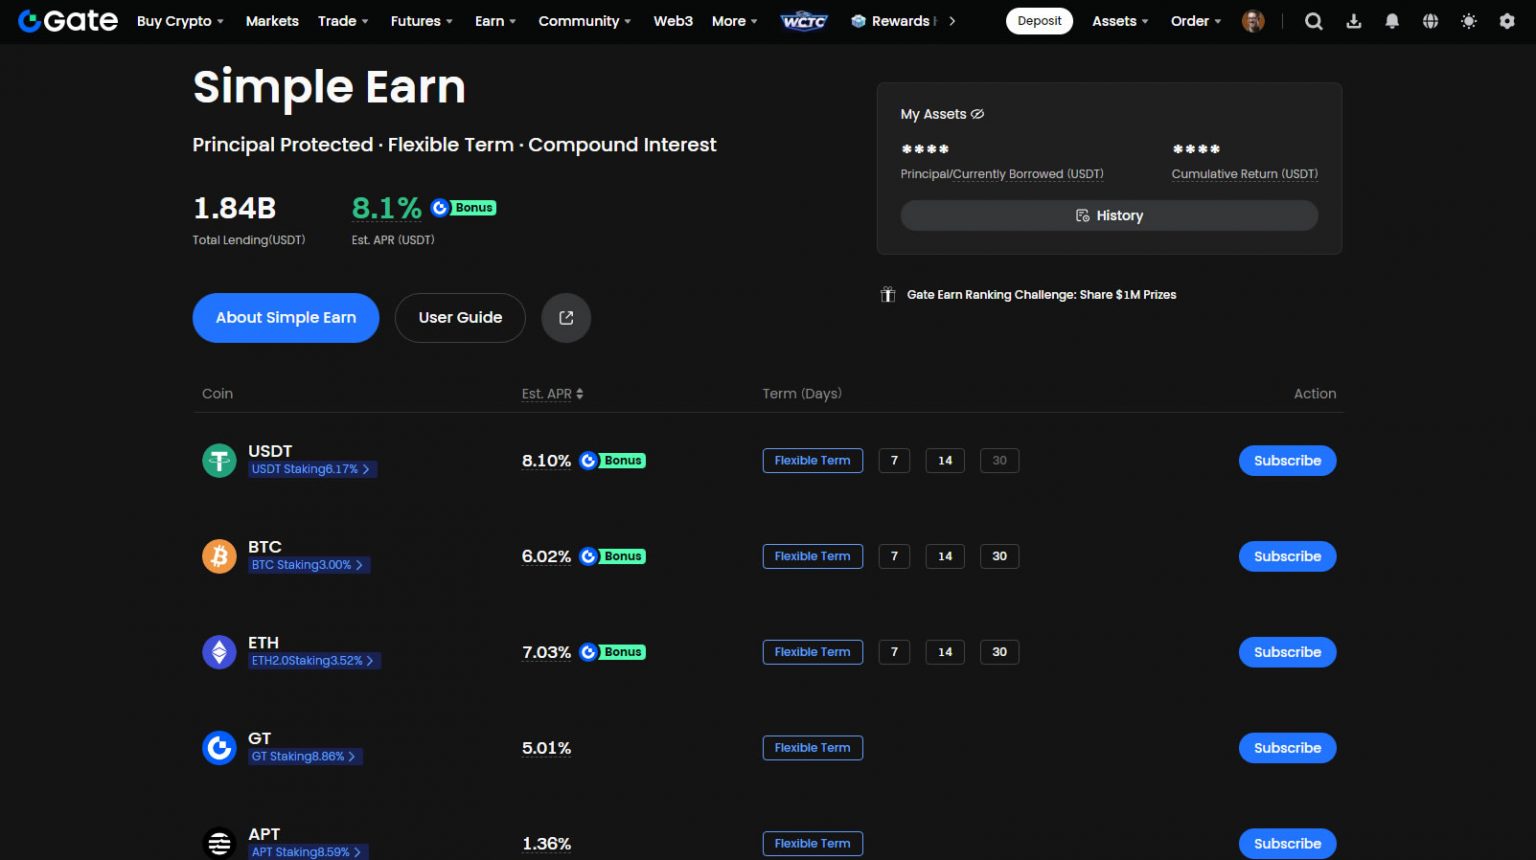Click the APT coin icon

(x=219, y=843)
